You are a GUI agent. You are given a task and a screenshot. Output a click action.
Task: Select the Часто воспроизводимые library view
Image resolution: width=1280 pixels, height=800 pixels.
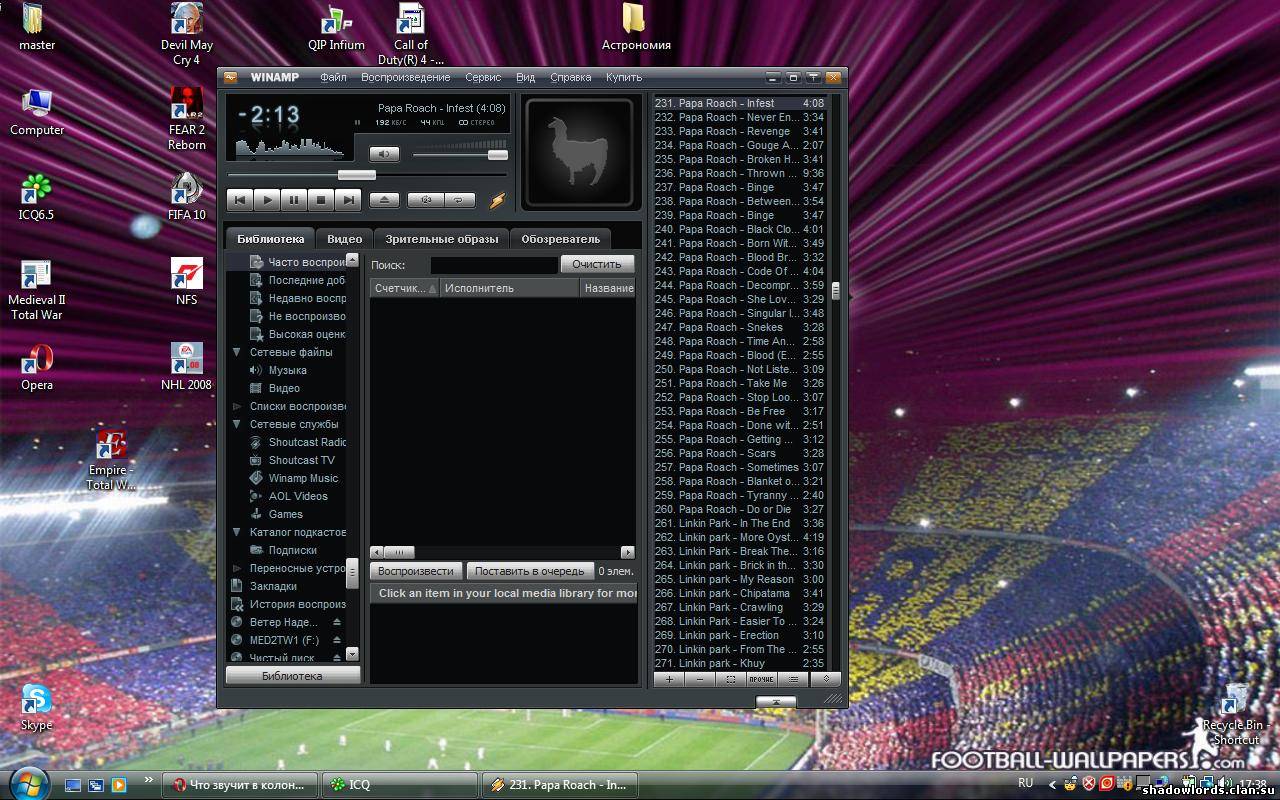point(297,262)
